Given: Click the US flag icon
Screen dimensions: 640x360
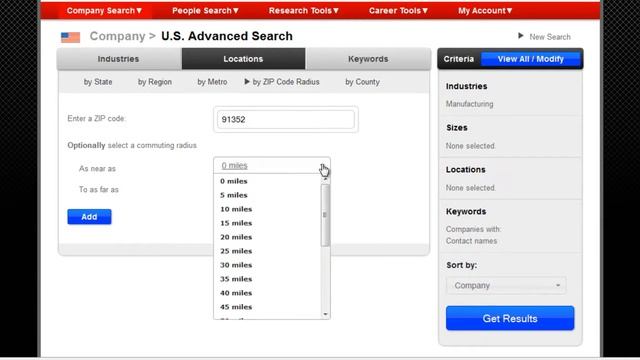Looking at the screenshot, I should click(70, 37).
